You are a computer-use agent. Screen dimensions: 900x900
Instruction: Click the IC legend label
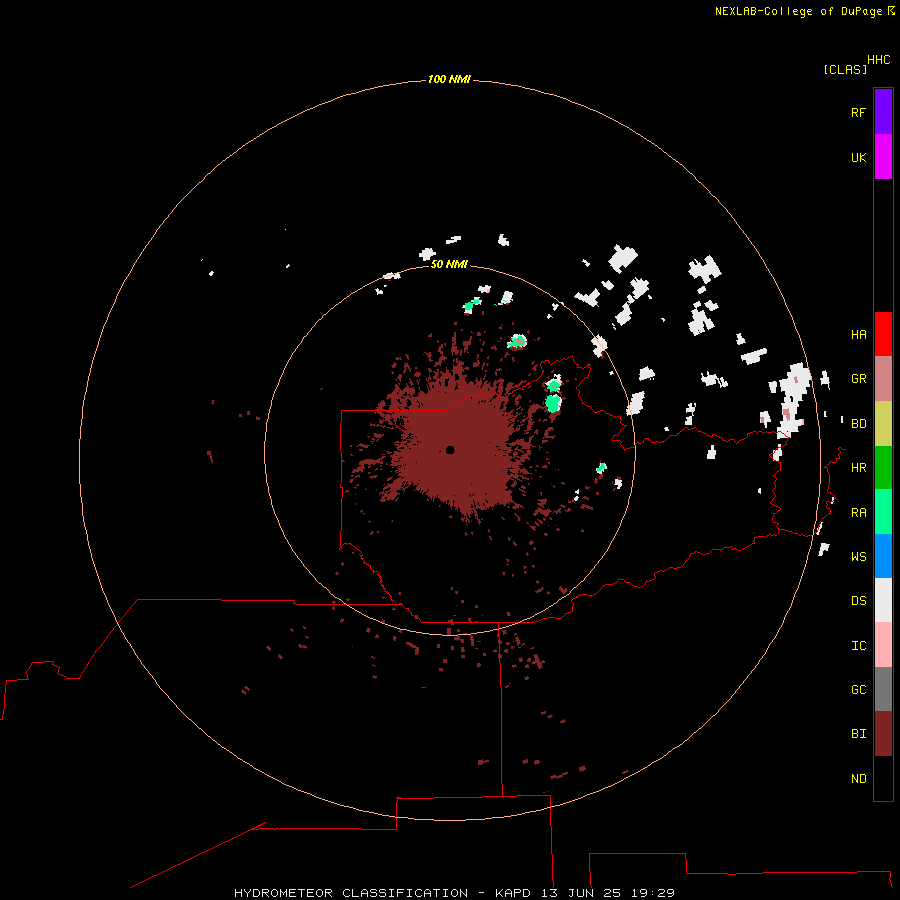coord(858,645)
